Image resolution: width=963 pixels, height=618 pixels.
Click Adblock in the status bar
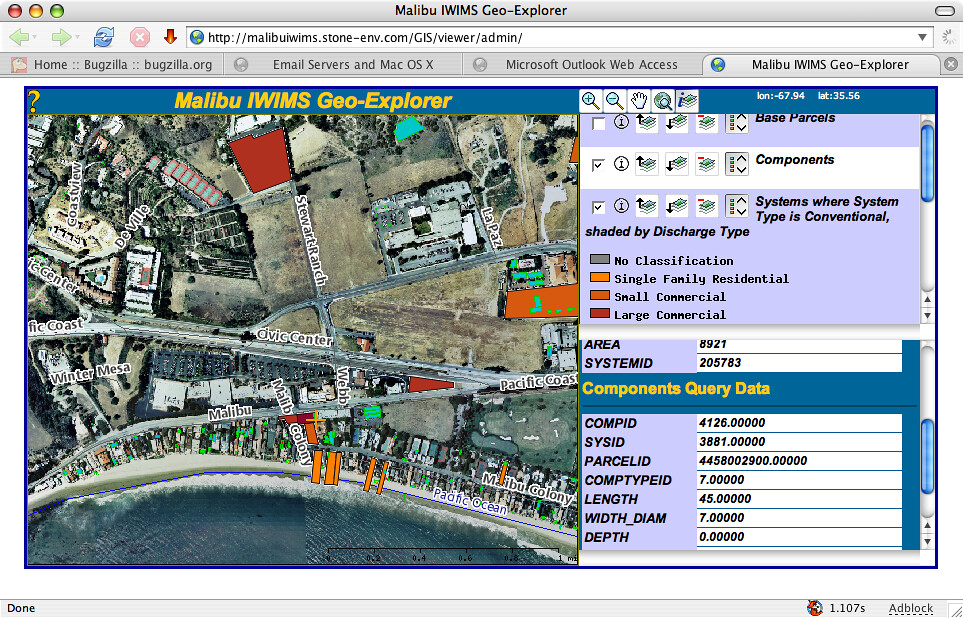911,608
